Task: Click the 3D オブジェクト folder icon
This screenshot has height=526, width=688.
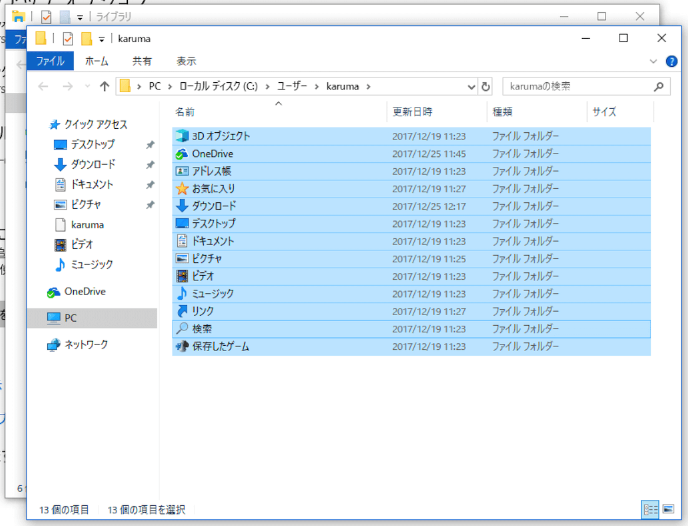Action: pyautogui.click(x=182, y=136)
